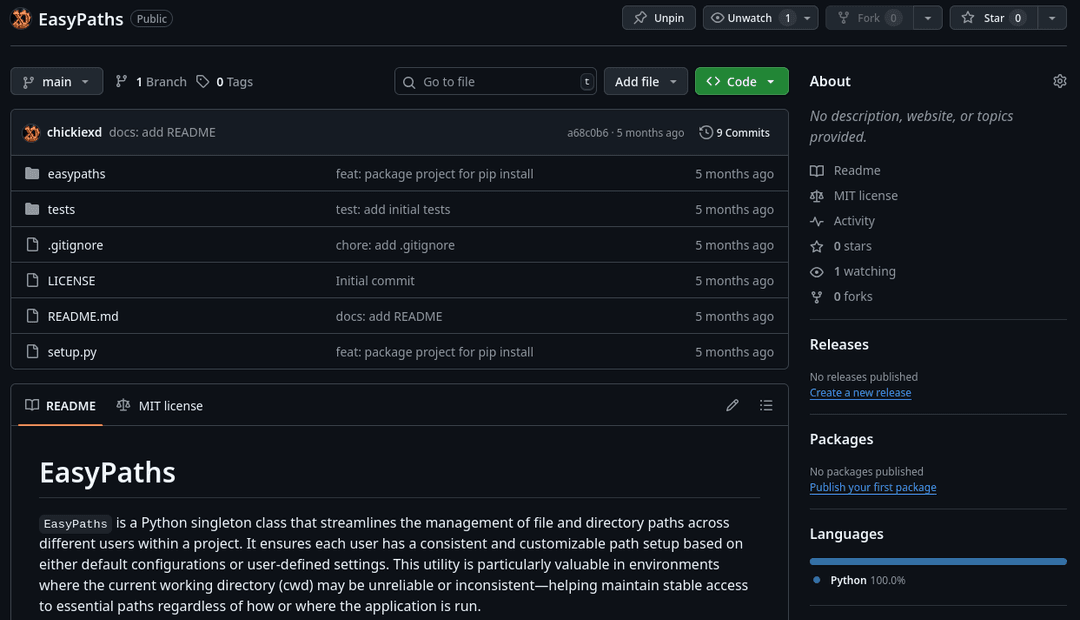Viewport: 1080px width, 620px height.
Task: Open 'feat: package project for pip install' in easypaths row
Action: point(434,174)
